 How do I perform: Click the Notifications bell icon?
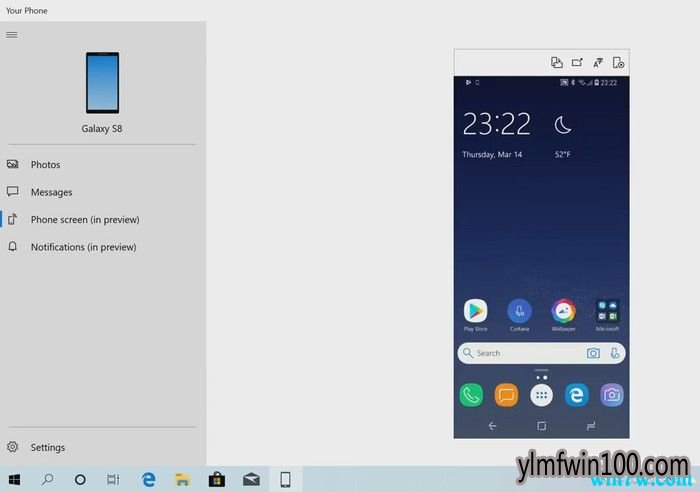pos(12,246)
